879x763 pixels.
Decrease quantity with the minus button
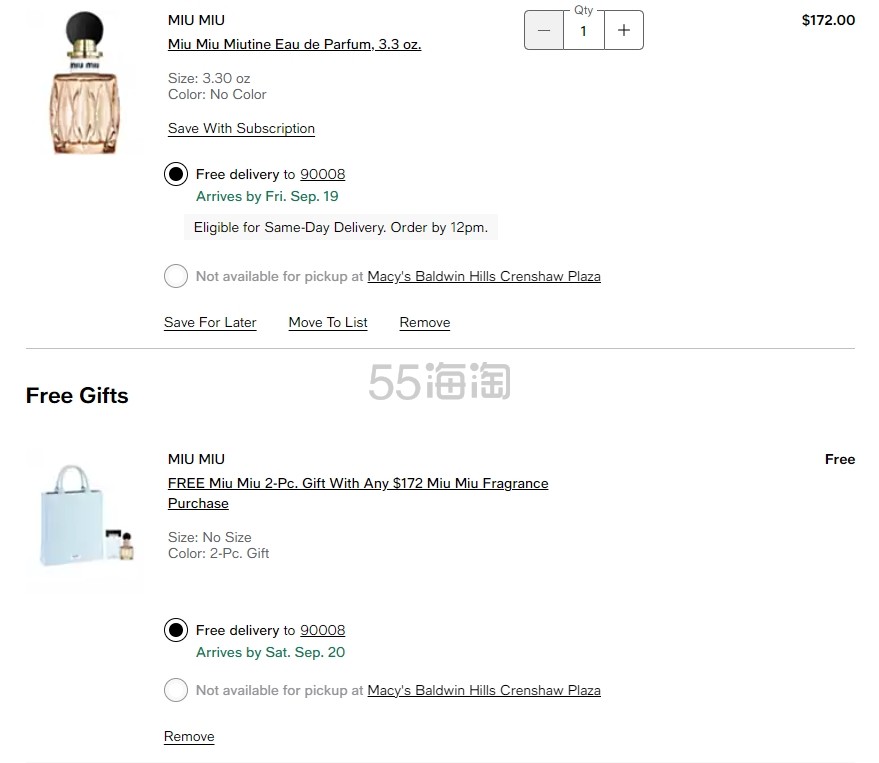coord(544,30)
